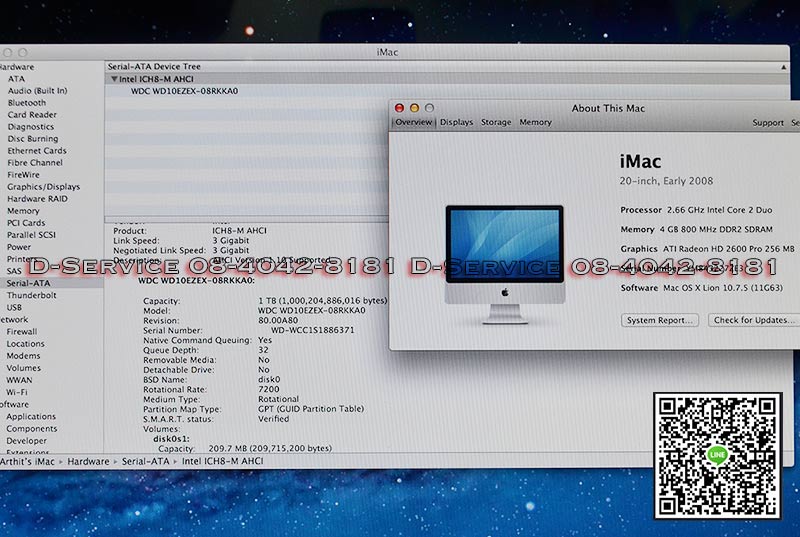Open WWAN network info

click(19, 380)
